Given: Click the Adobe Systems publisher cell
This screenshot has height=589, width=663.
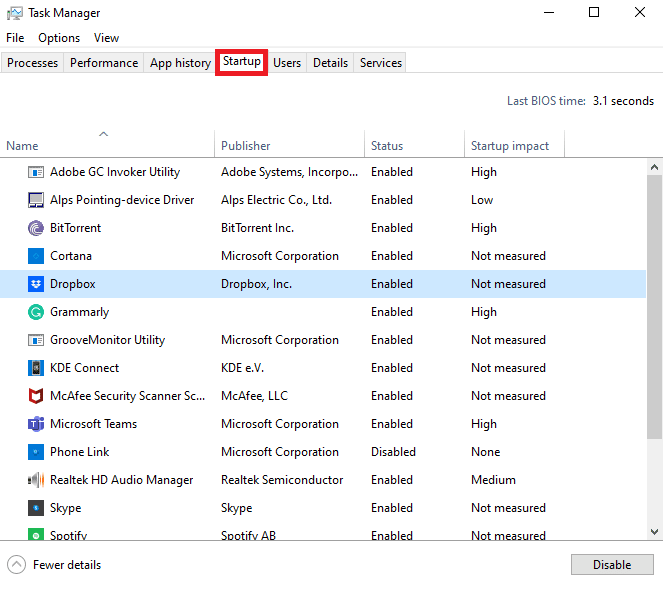Looking at the screenshot, I should point(289,172).
